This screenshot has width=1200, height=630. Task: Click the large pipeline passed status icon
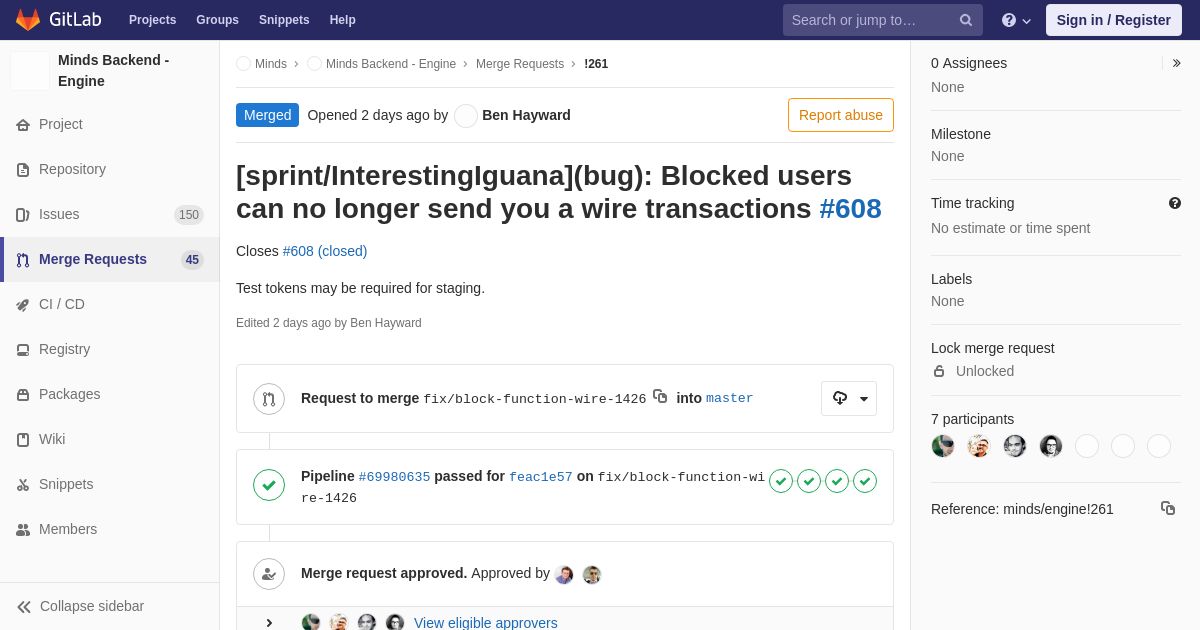pyautogui.click(x=269, y=485)
